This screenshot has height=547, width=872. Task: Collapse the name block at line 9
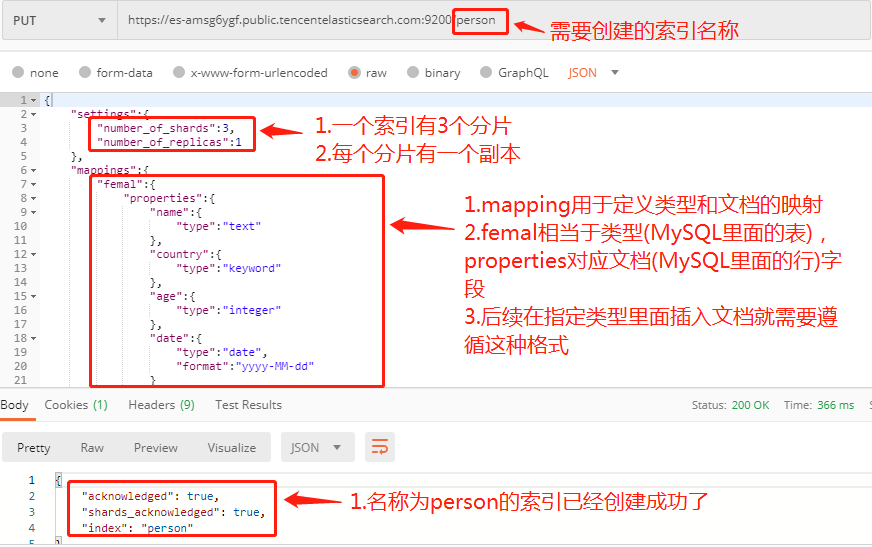(34, 212)
